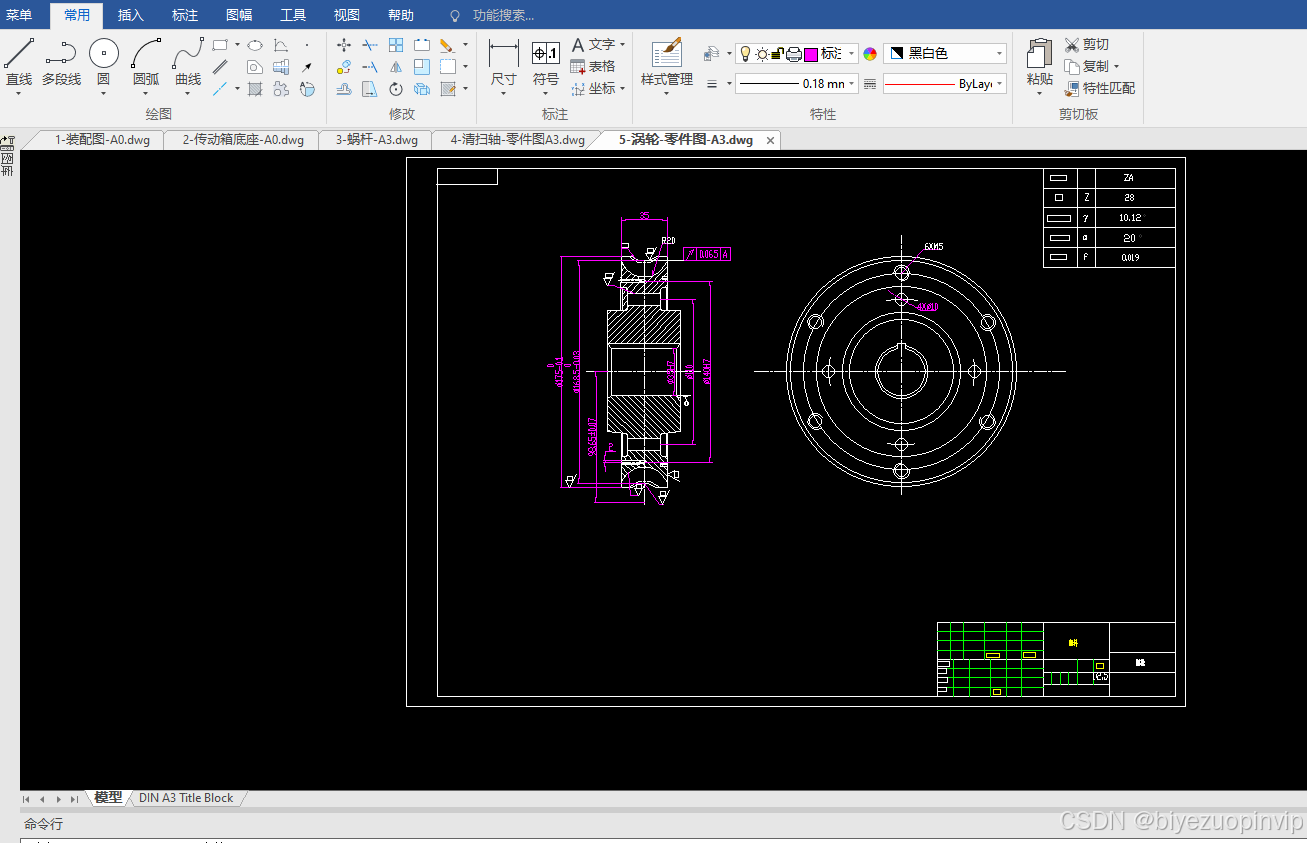
Task: Expand the 直线 dropdown arrow
Action: [19, 94]
